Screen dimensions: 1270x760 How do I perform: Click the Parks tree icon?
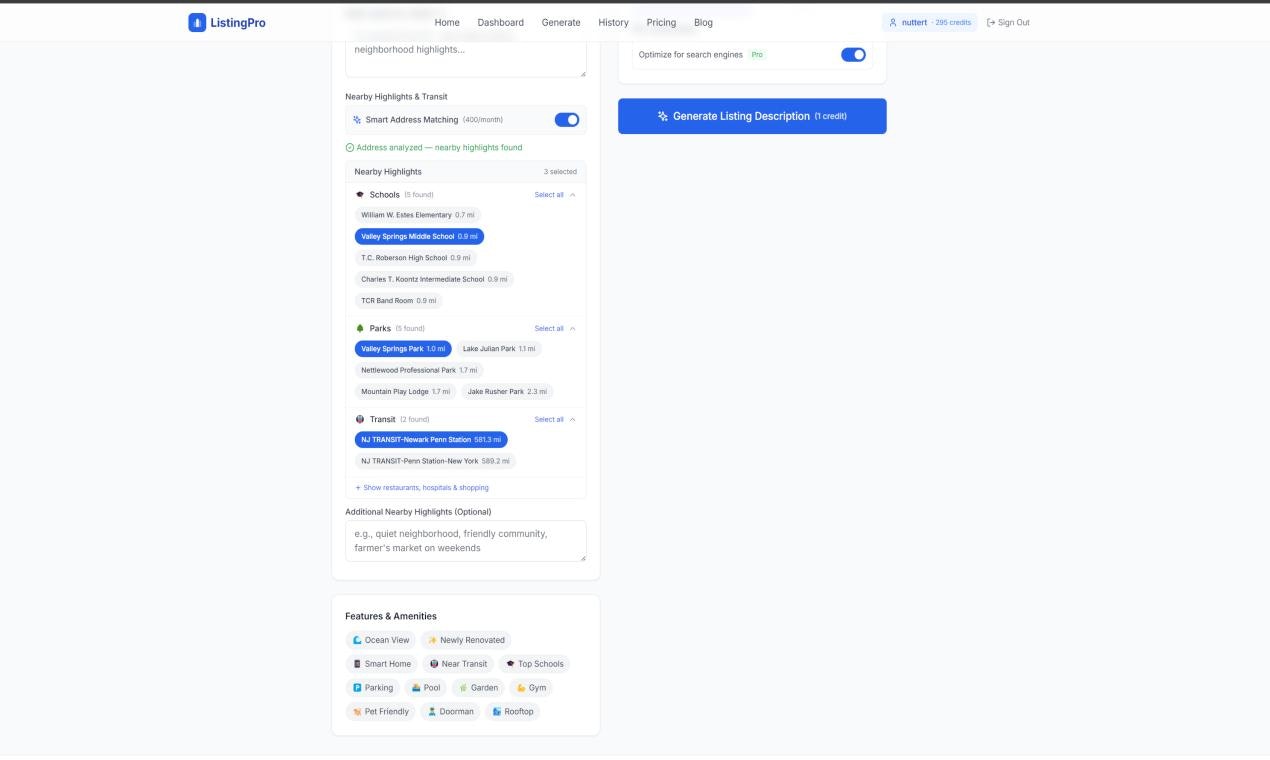(360, 328)
